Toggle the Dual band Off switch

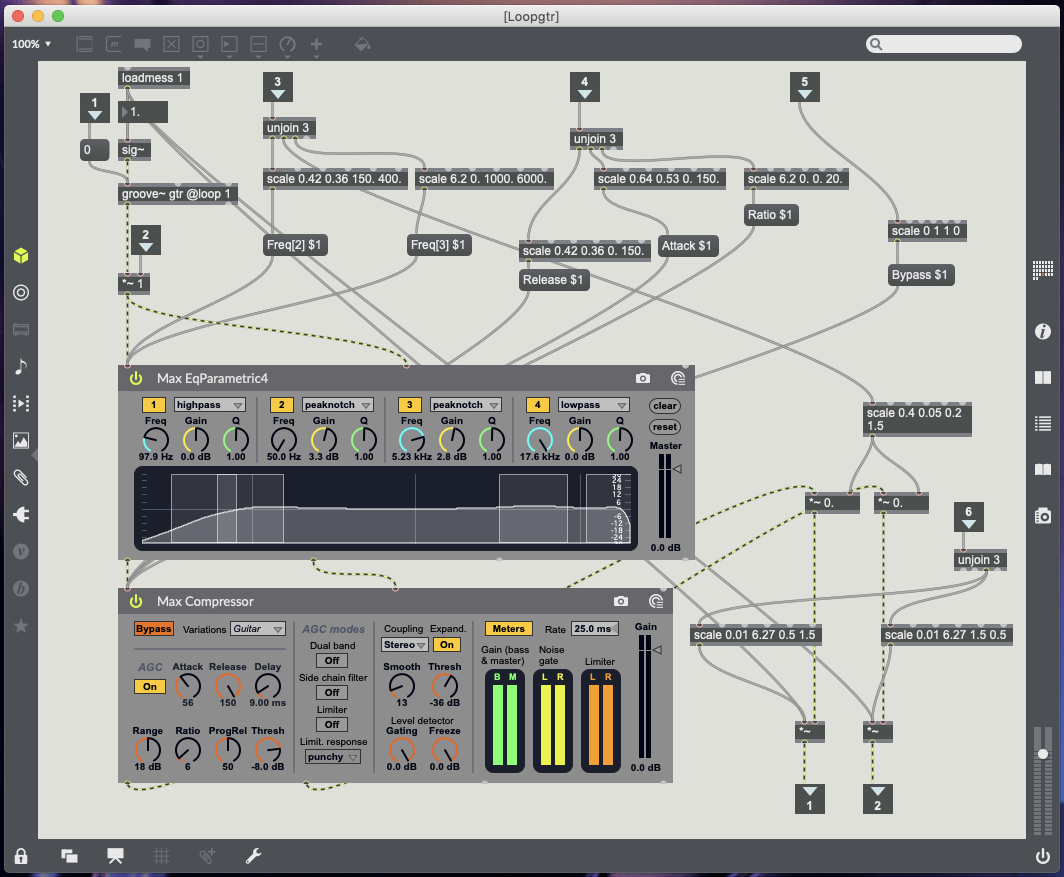click(x=331, y=660)
